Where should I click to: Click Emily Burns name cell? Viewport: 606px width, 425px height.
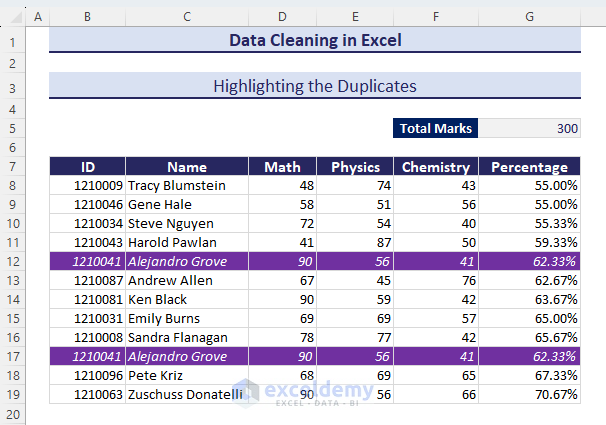click(187, 318)
